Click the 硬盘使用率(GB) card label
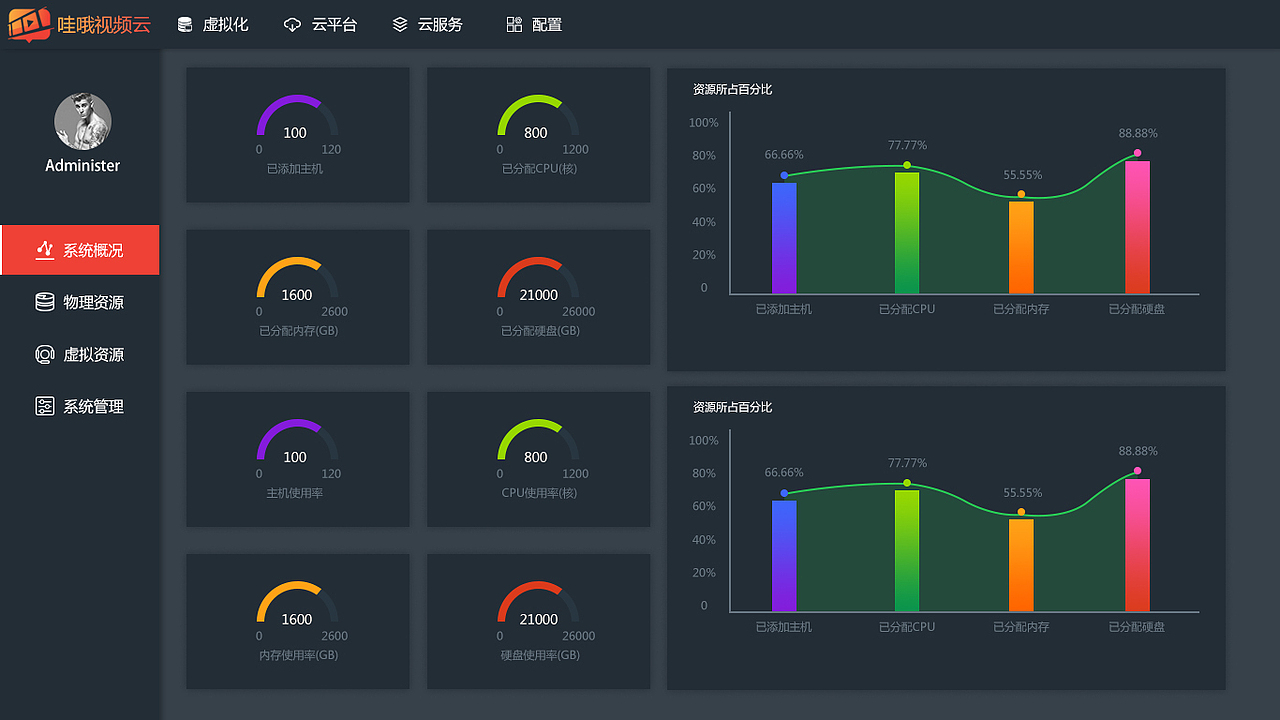1280x720 pixels. point(540,655)
